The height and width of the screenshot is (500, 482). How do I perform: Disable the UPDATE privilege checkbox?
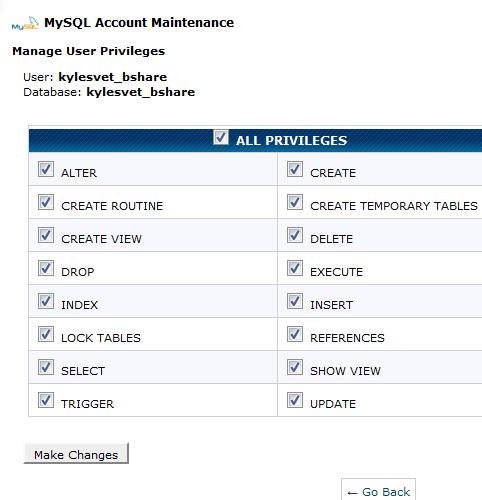[295, 400]
